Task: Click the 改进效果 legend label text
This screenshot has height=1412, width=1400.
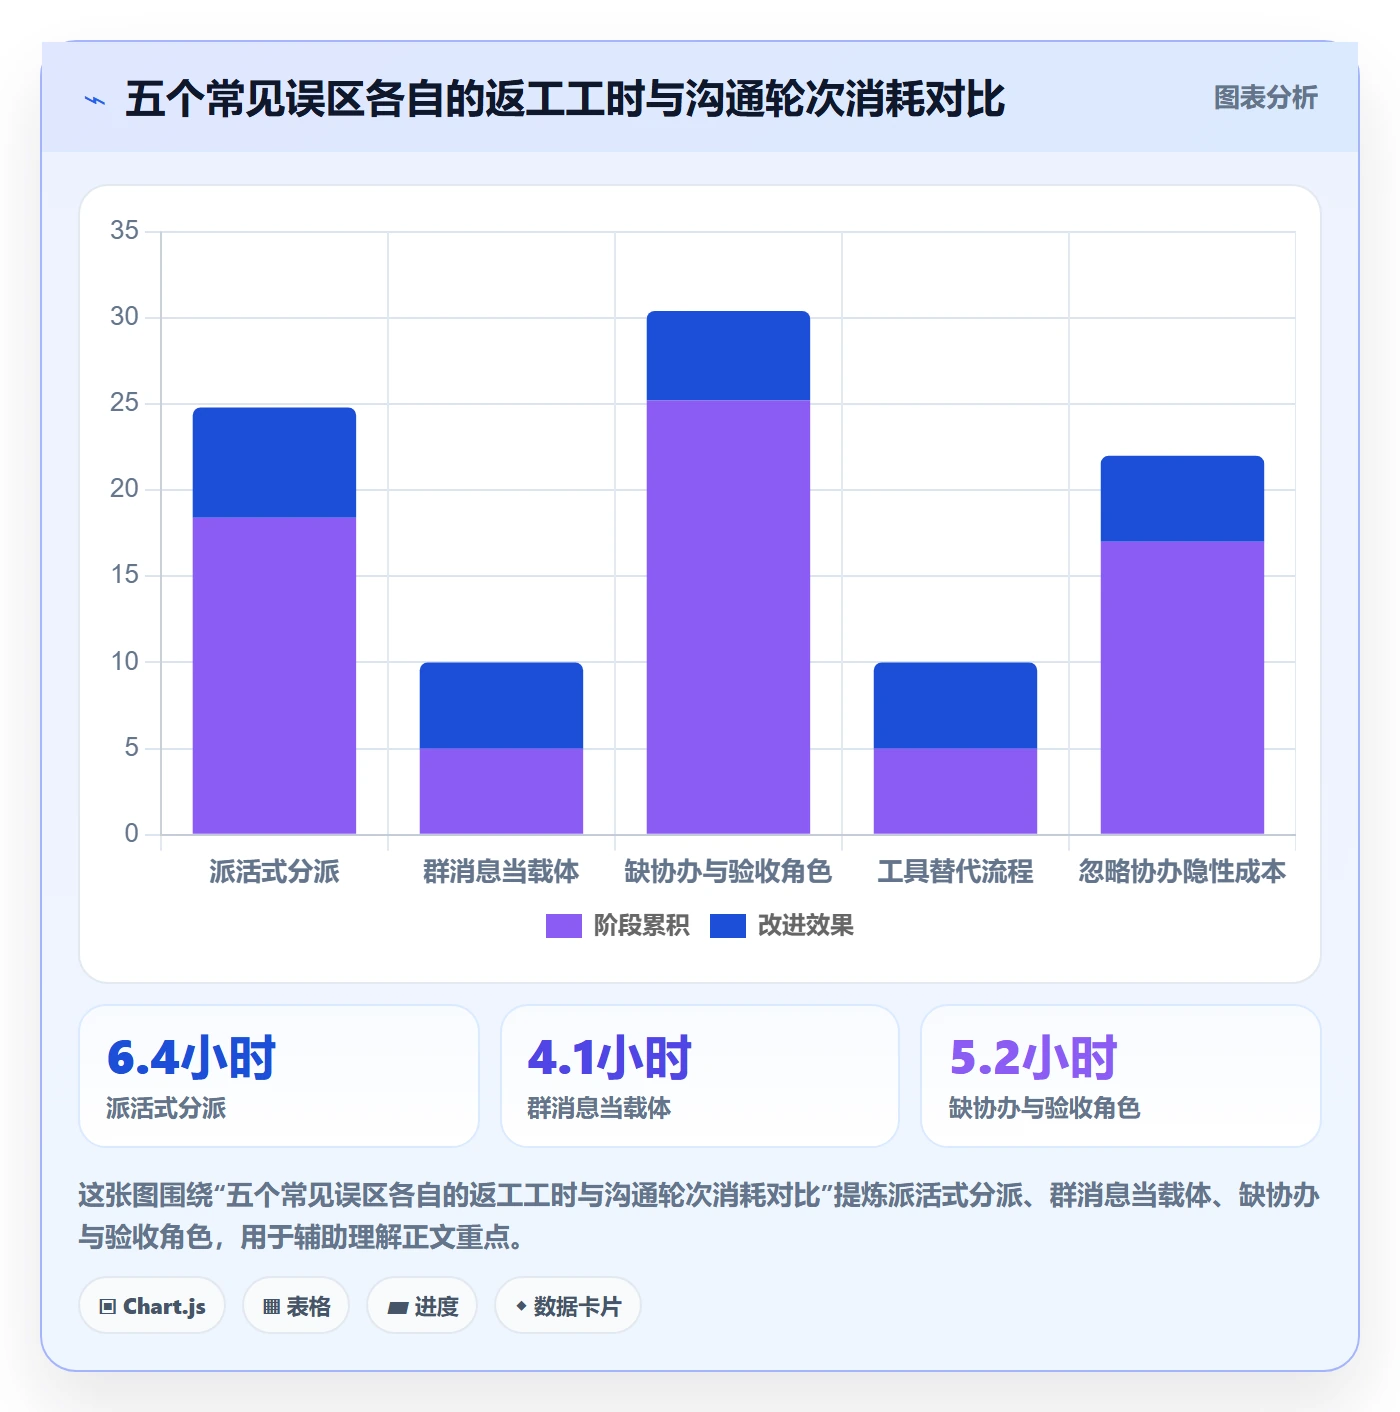Action: (806, 926)
